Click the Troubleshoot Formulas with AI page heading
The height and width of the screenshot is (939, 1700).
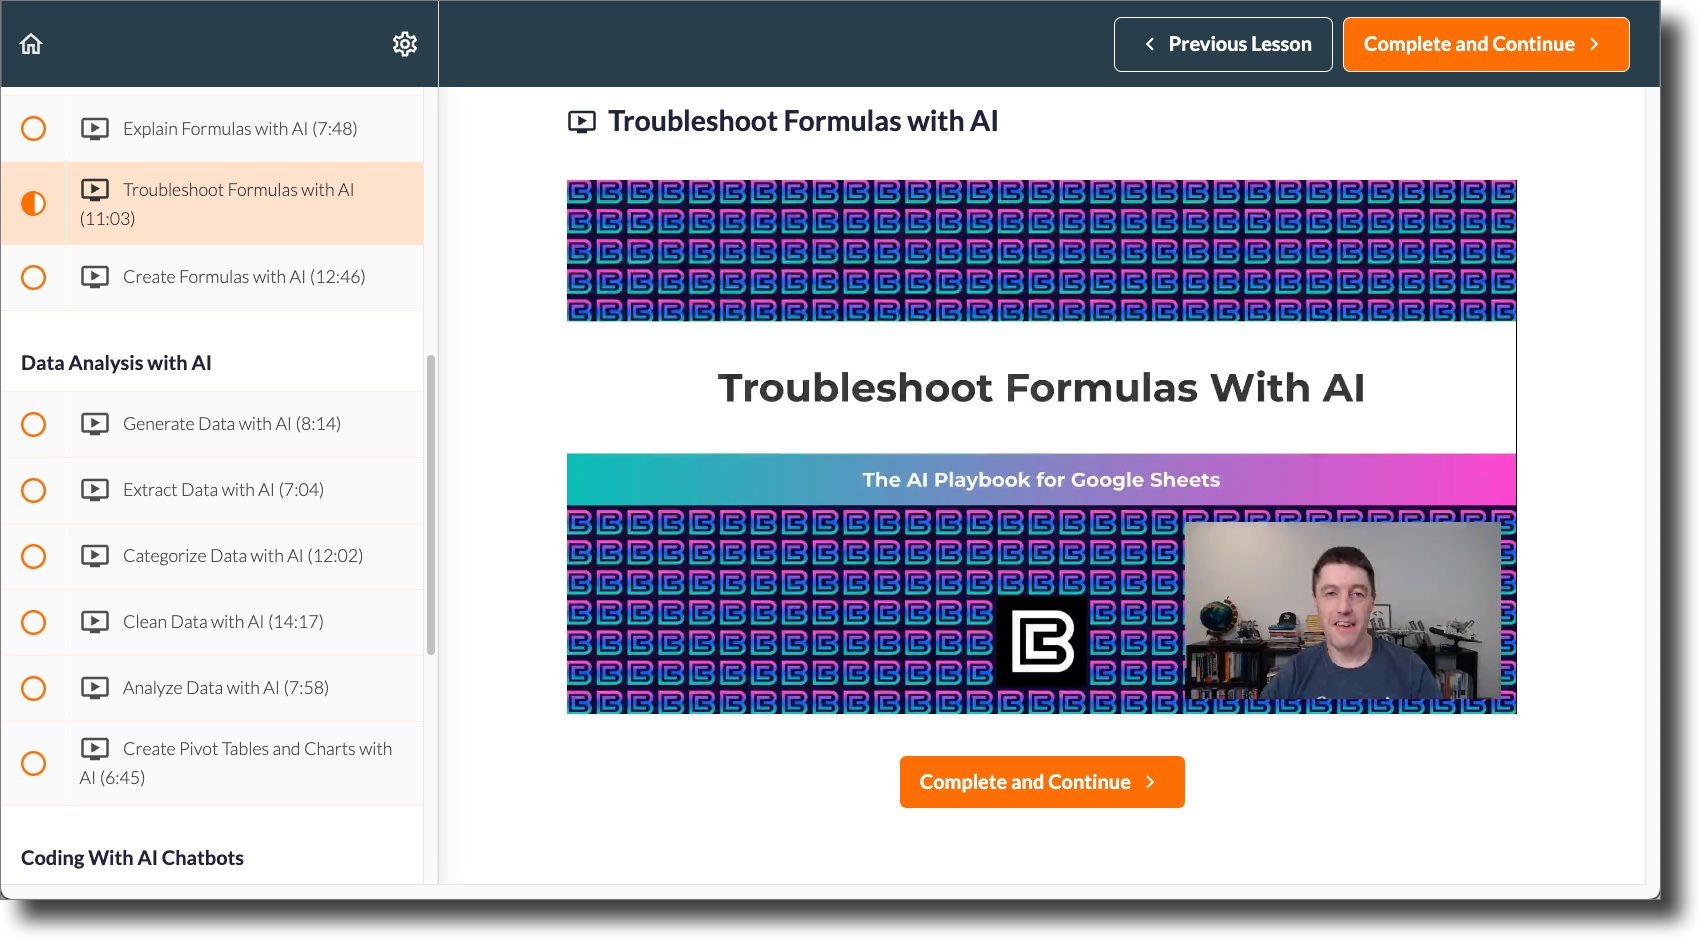pyautogui.click(x=803, y=121)
